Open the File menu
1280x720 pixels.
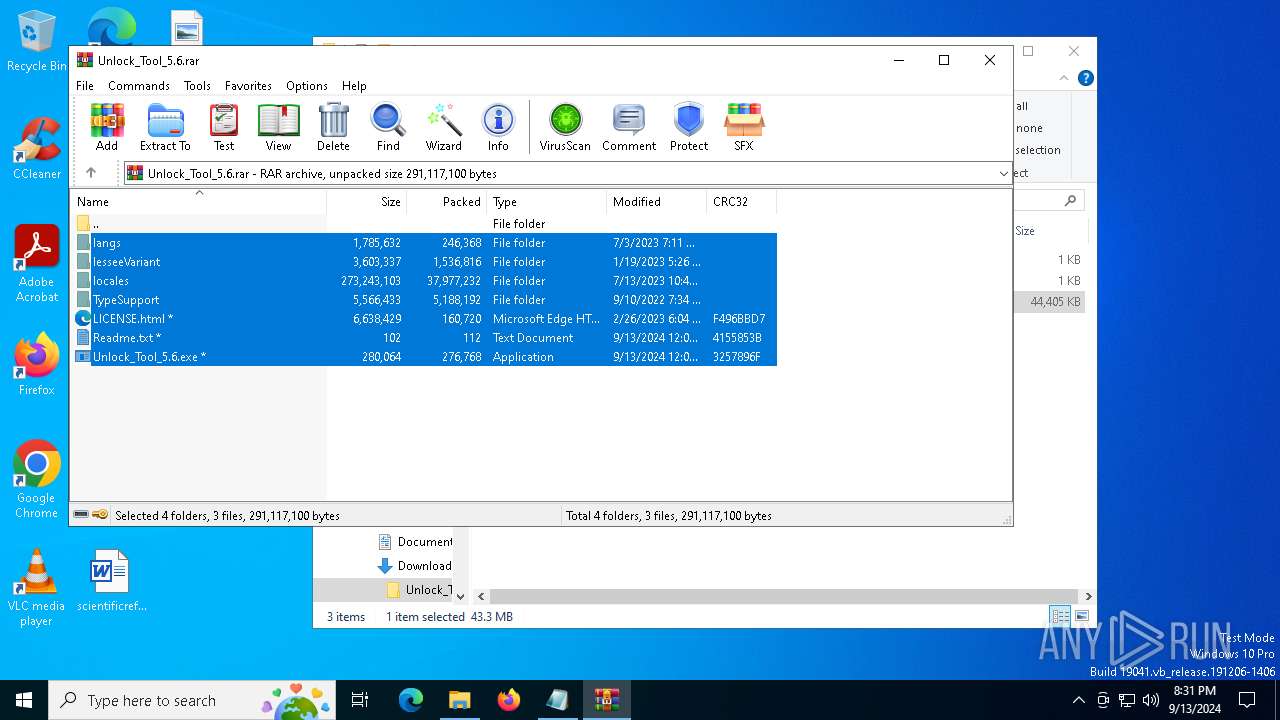(x=85, y=86)
